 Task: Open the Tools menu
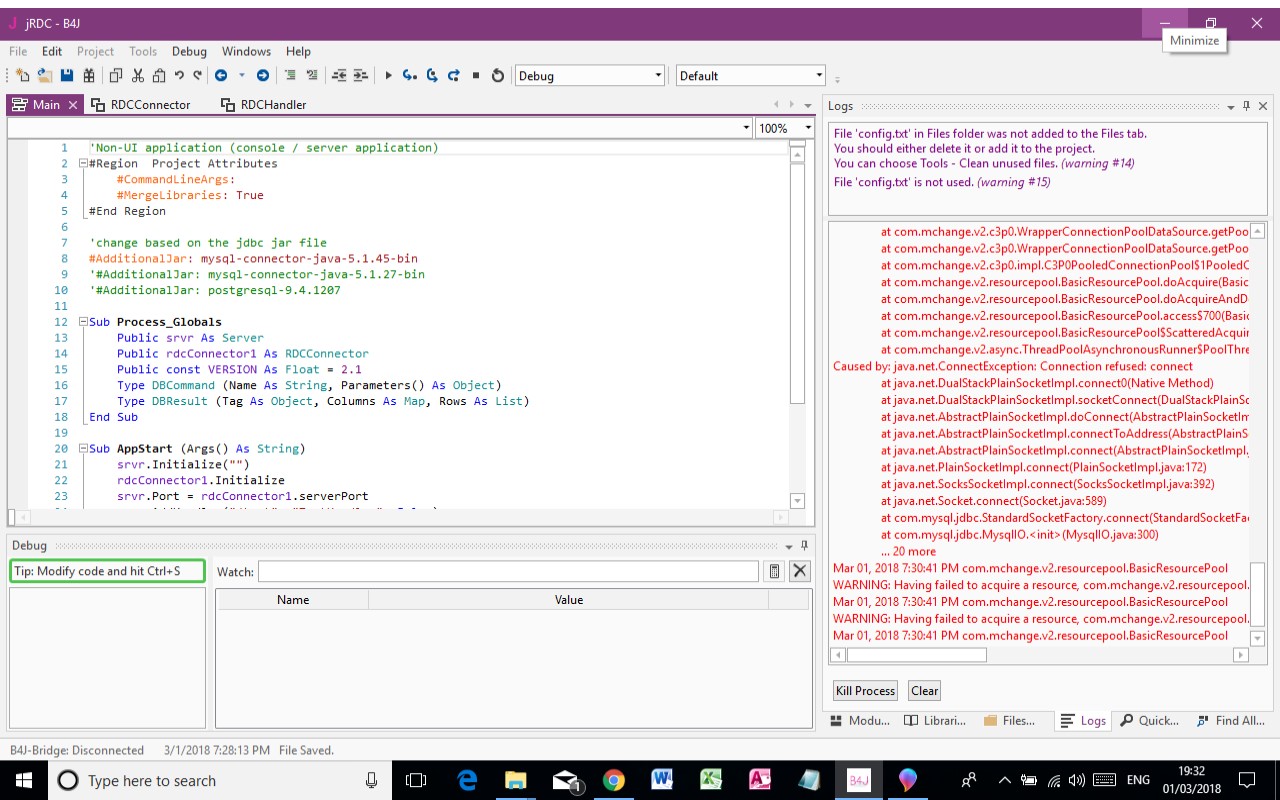143,51
